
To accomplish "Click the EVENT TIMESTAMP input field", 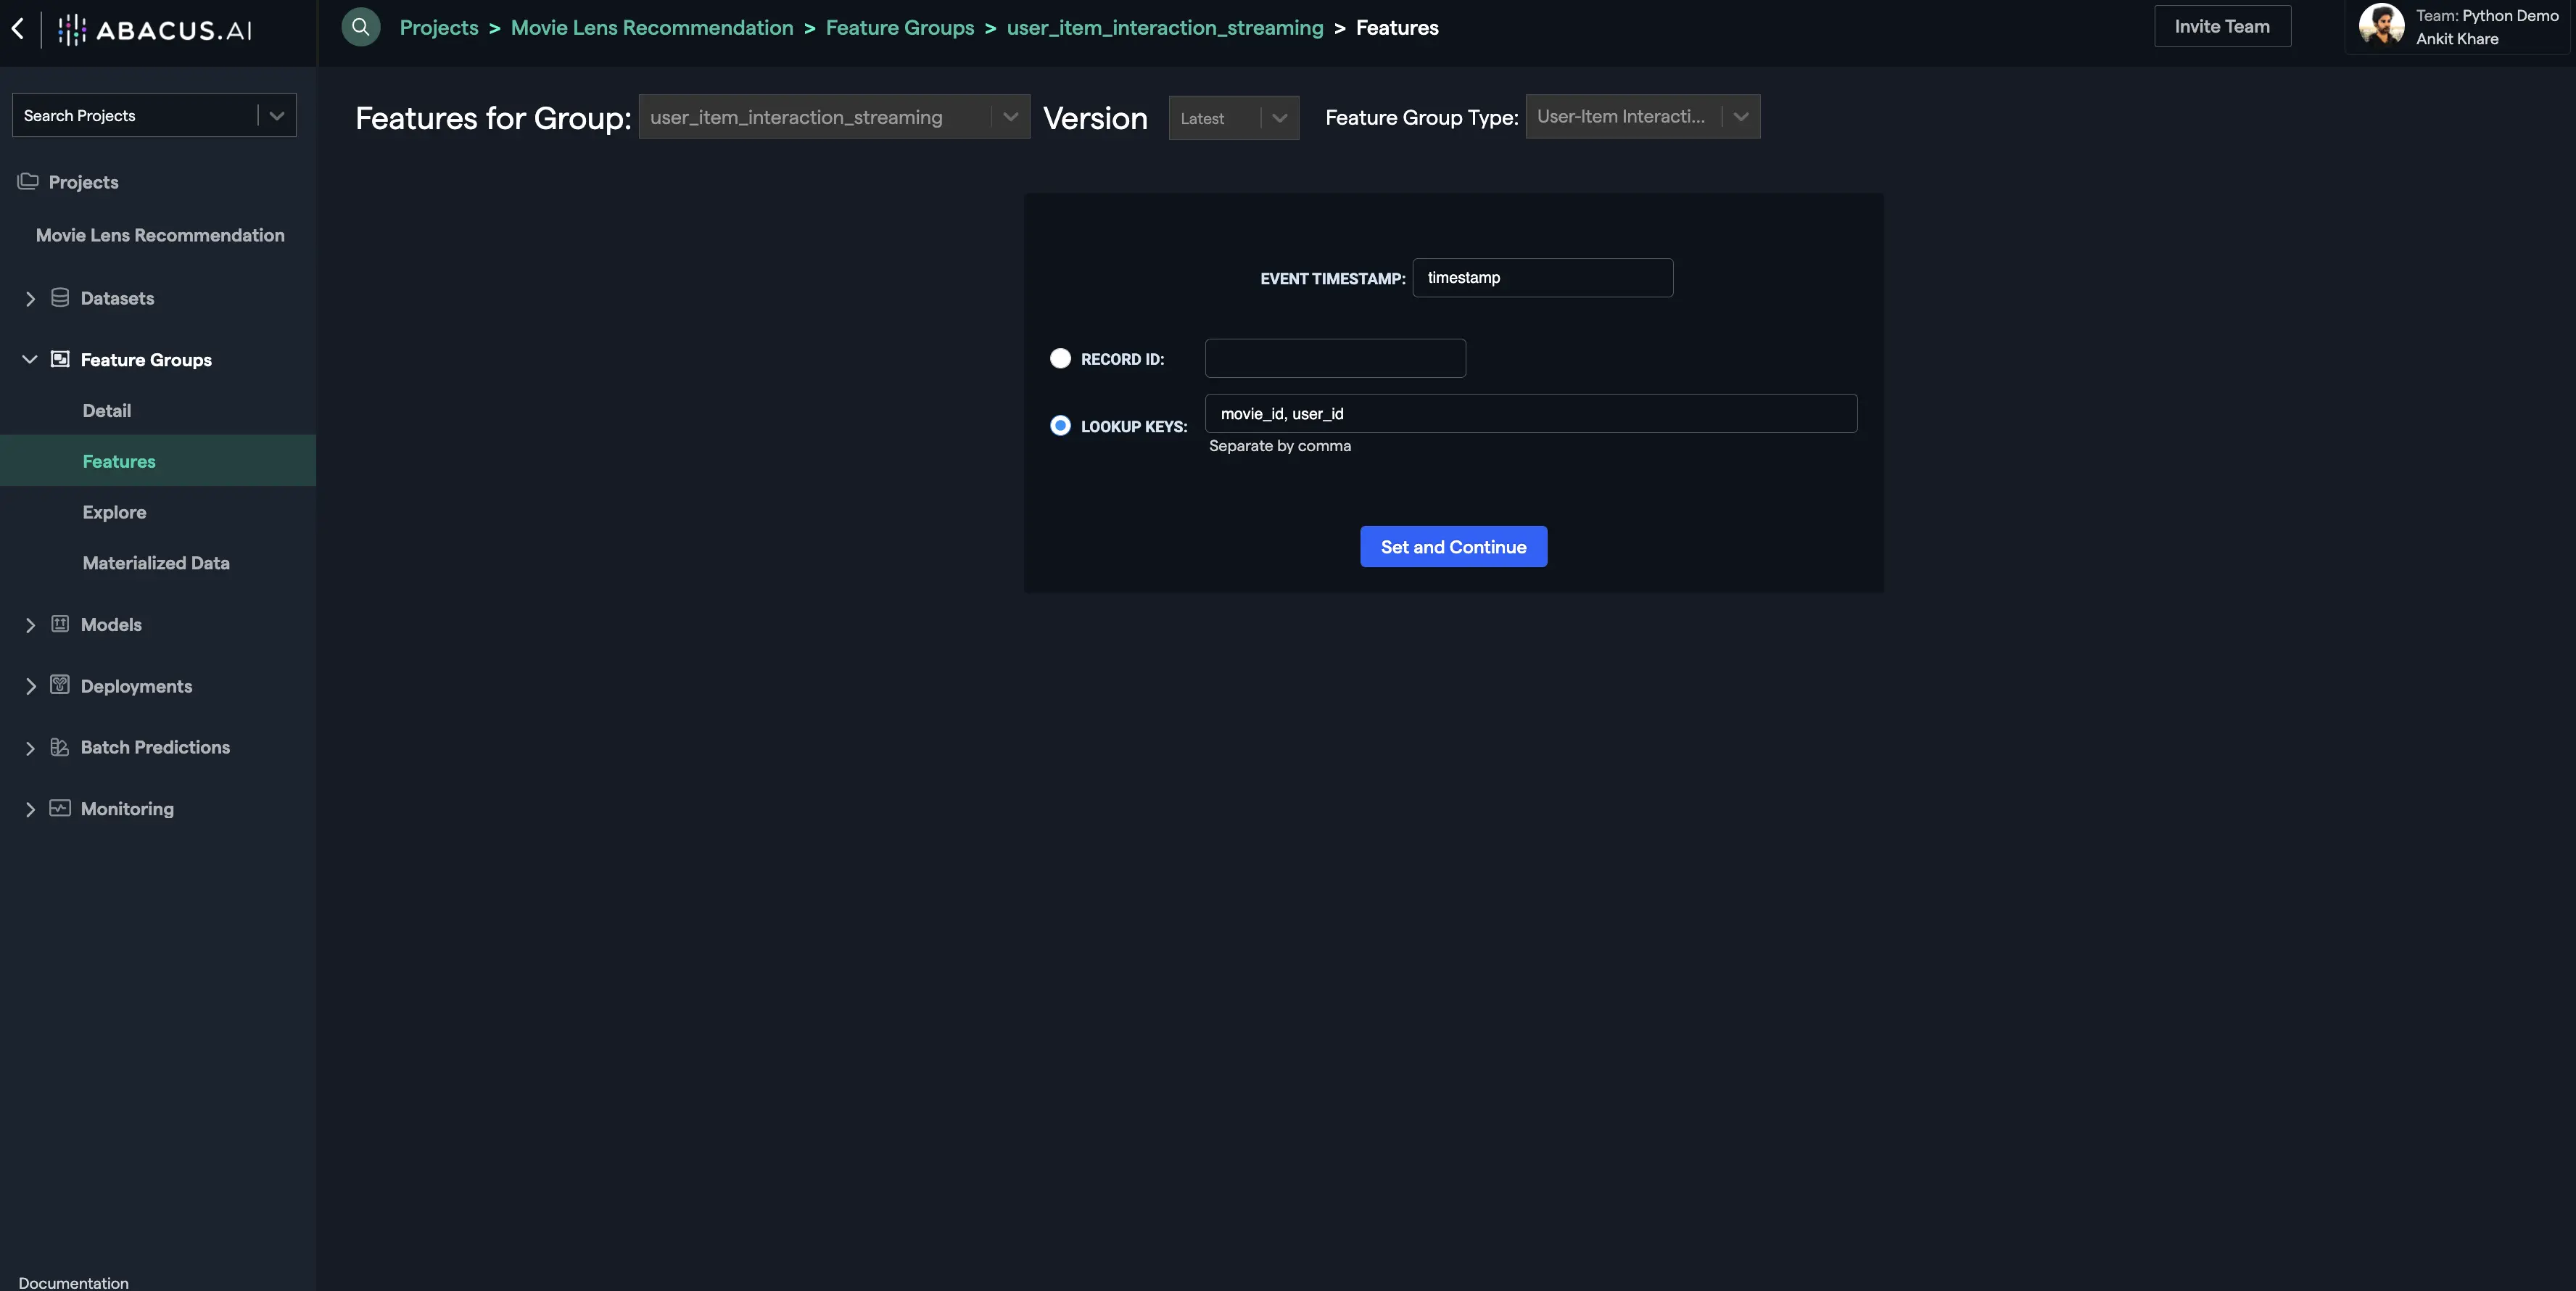I will click(1543, 277).
